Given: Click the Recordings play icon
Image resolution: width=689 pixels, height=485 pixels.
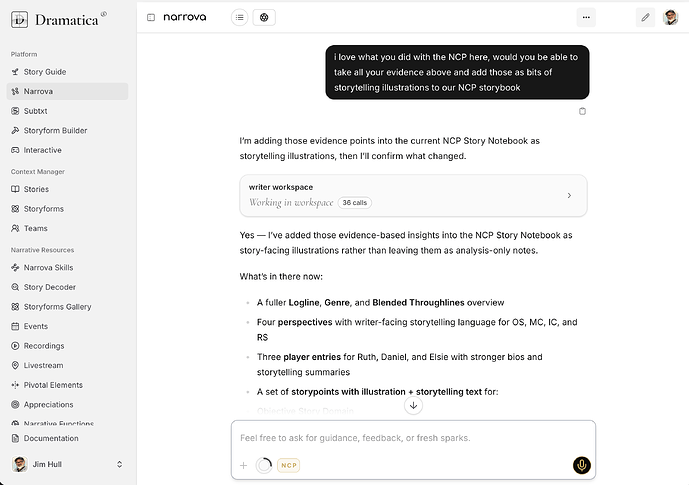Looking at the screenshot, I should point(15,346).
